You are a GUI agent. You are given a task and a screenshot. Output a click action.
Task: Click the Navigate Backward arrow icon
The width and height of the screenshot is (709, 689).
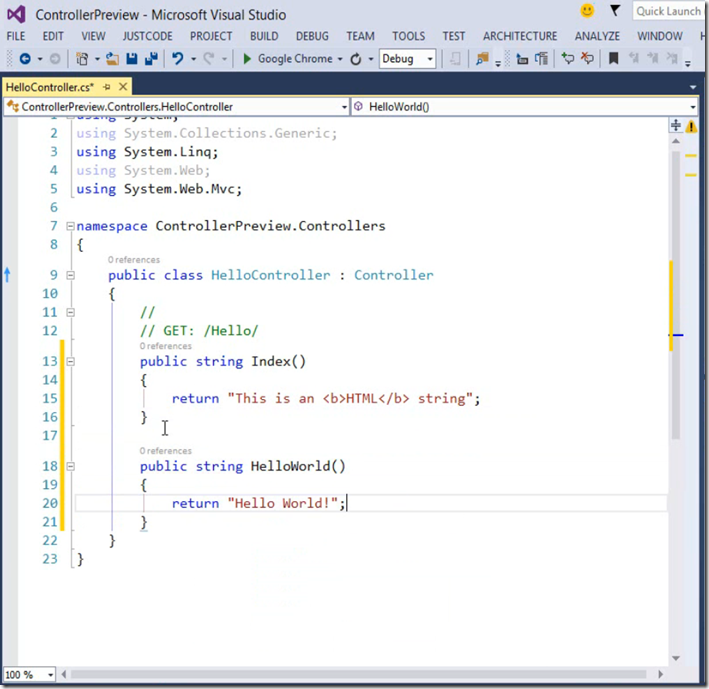tap(25, 59)
